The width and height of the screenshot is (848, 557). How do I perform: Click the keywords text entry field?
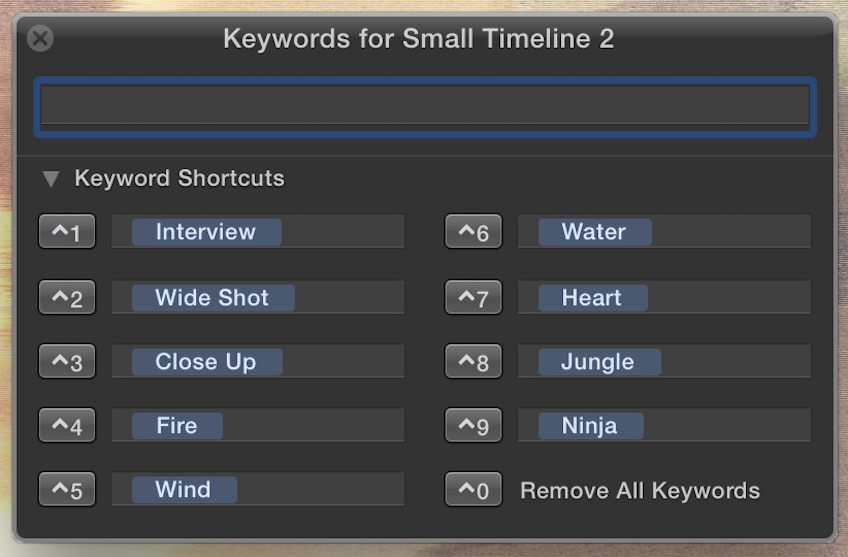(x=425, y=106)
